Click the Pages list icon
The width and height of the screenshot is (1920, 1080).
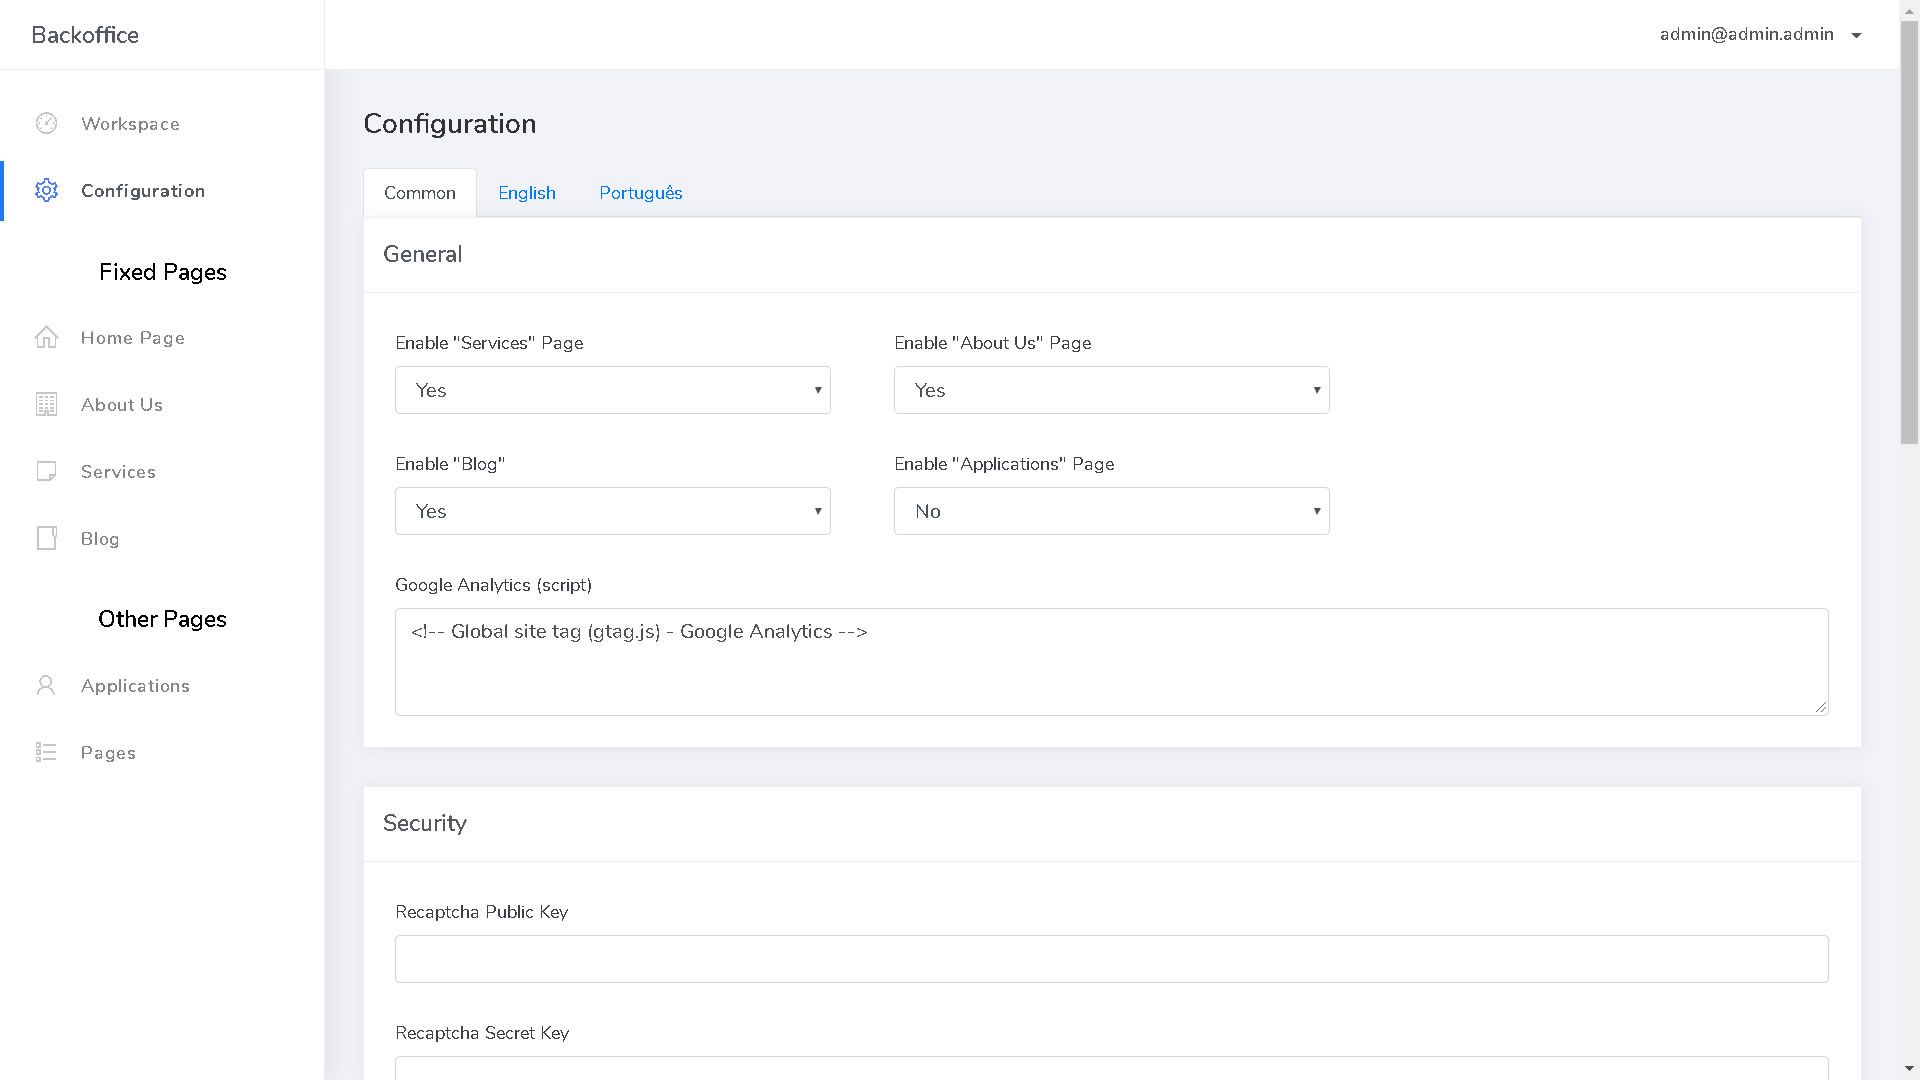point(46,752)
